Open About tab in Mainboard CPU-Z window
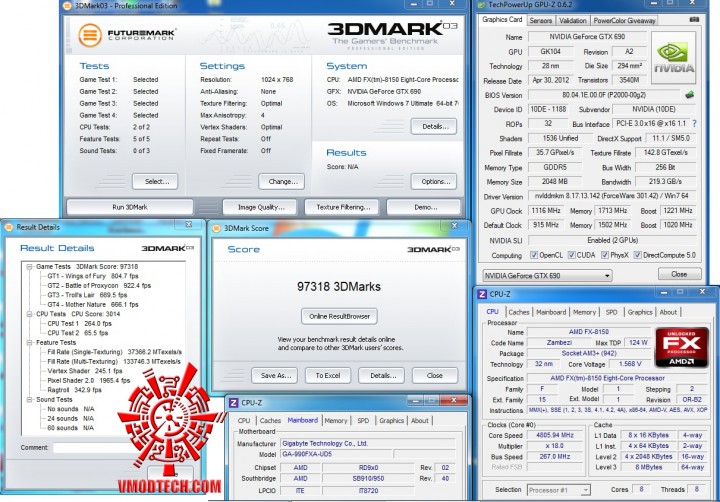The image size is (720, 502). coord(420,421)
